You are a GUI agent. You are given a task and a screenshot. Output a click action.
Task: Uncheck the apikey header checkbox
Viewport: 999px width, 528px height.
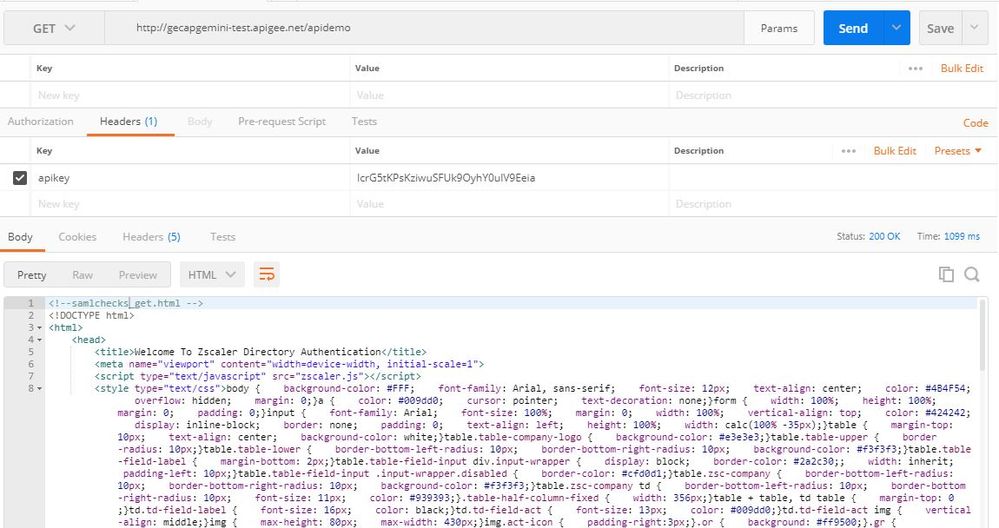tap(20, 178)
